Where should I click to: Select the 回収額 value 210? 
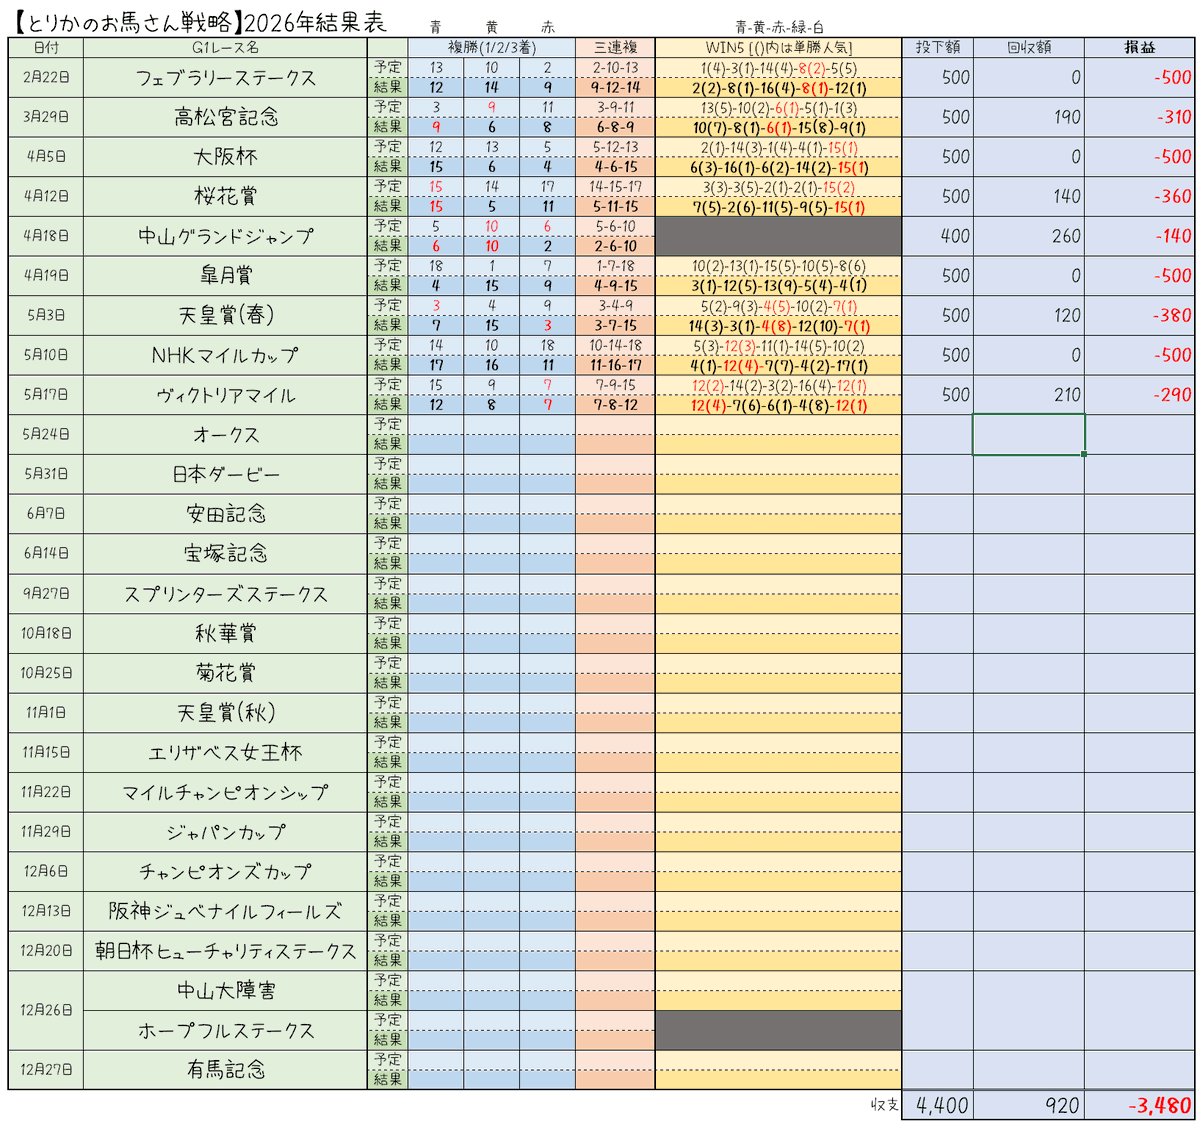(x=1028, y=394)
